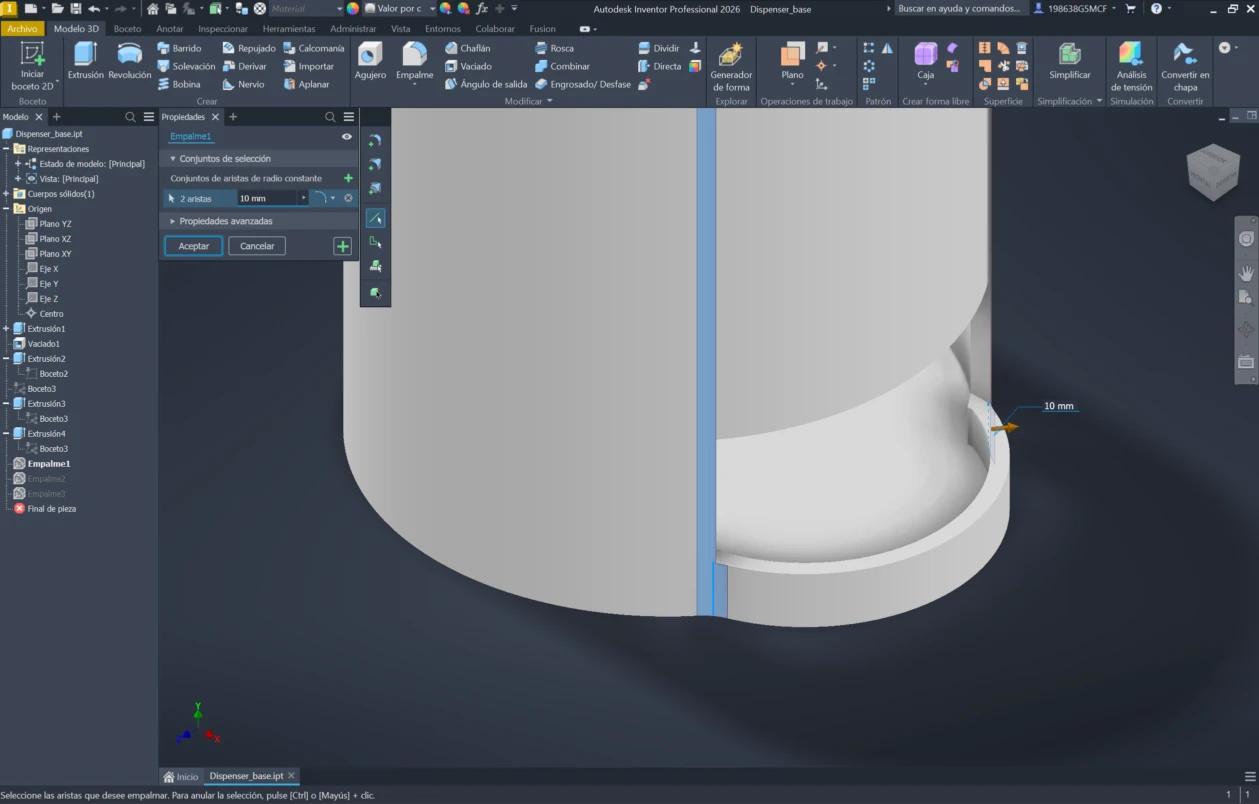Select the Plano work plane tool
Viewport: 1259px width, 804px height.
[792, 61]
